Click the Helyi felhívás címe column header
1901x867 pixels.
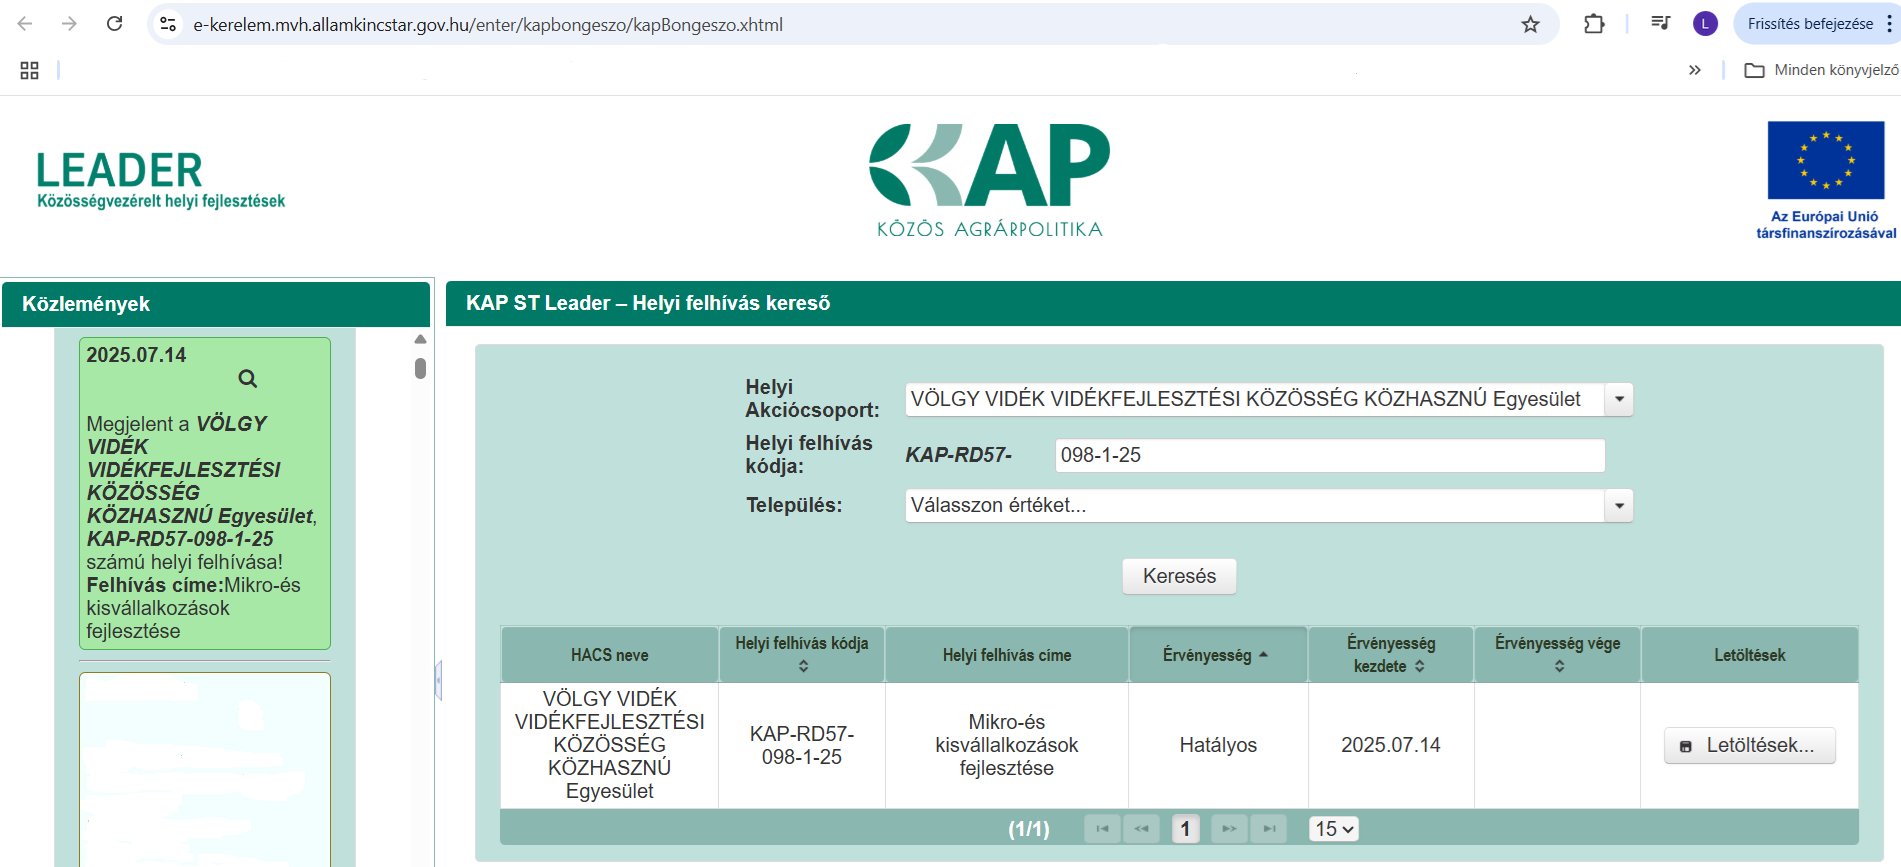(1007, 655)
